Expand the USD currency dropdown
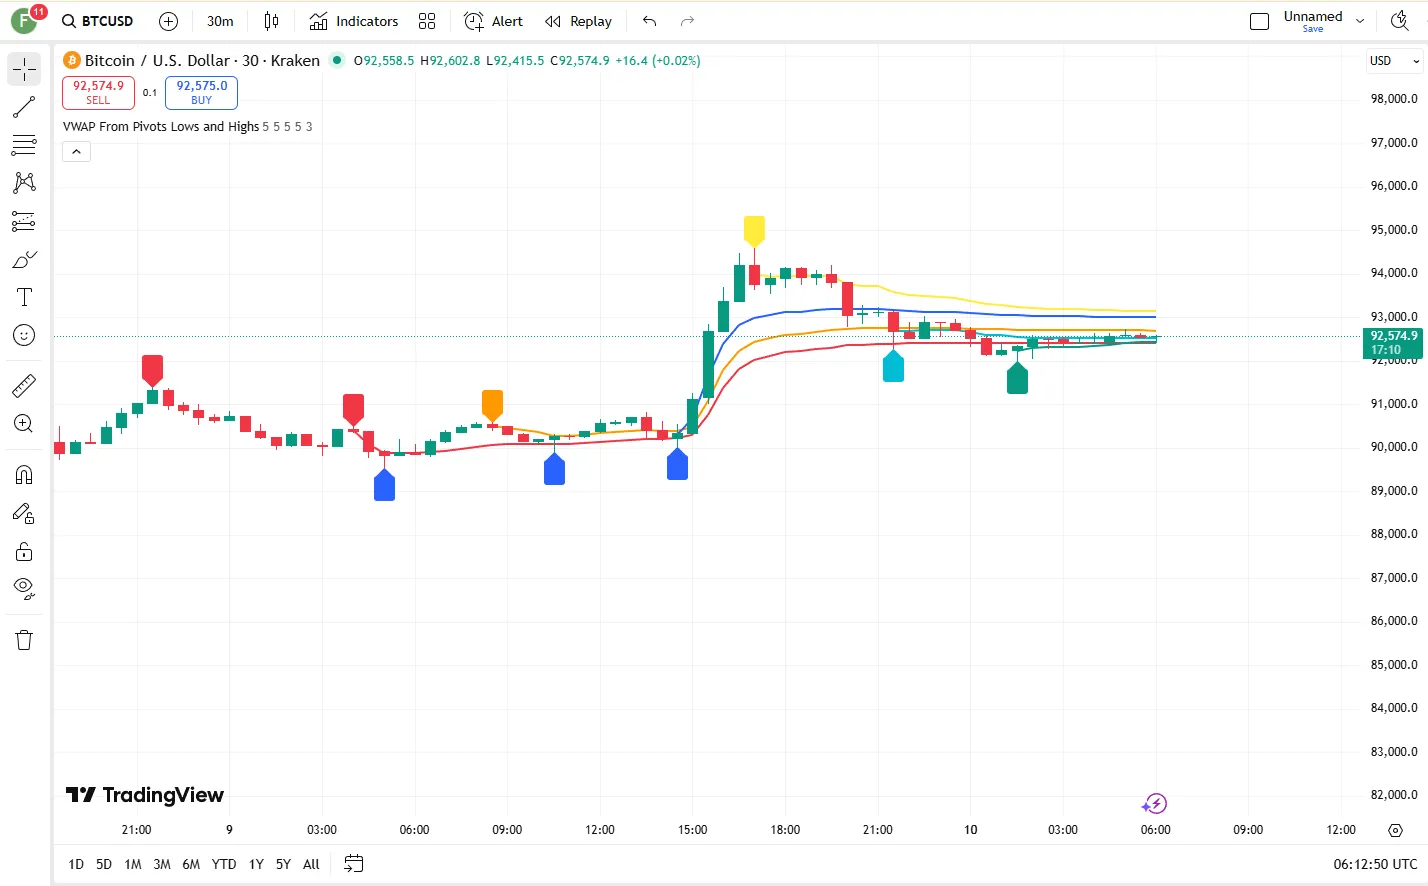Image resolution: width=1428 pixels, height=886 pixels. point(1394,61)
